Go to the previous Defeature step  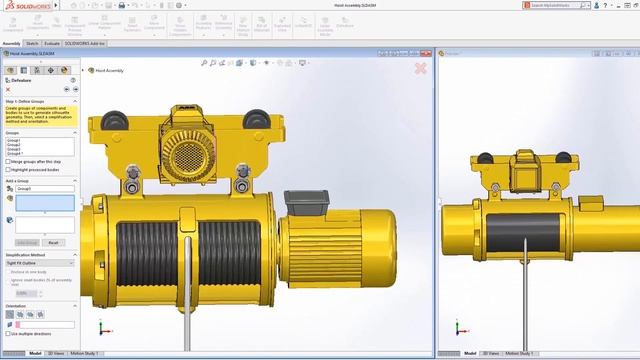click(x=67, y=89)
